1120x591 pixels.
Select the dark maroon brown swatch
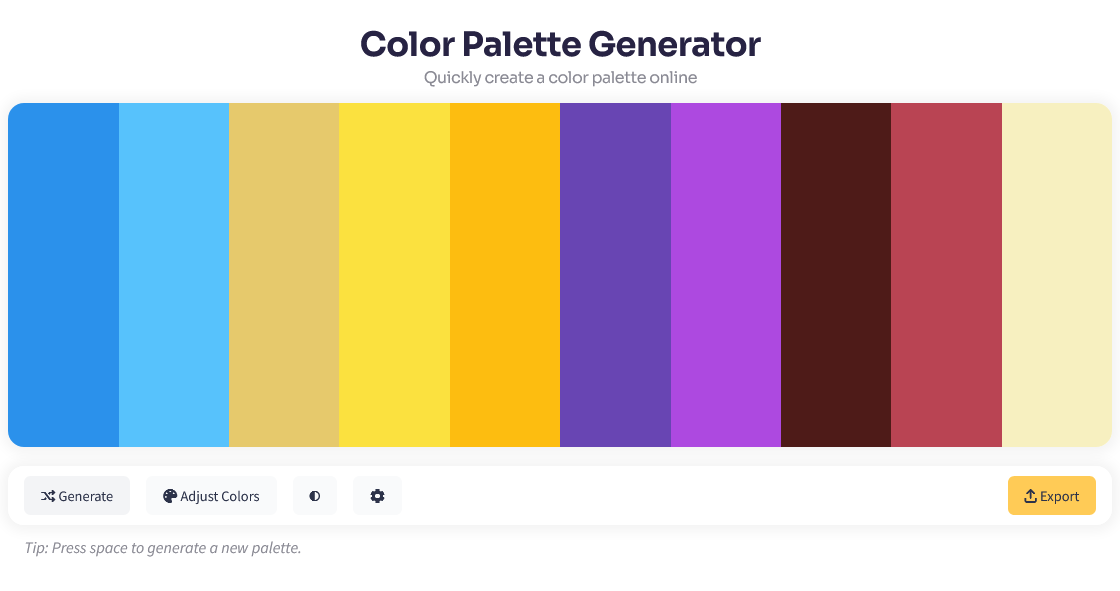pos(836,275)
